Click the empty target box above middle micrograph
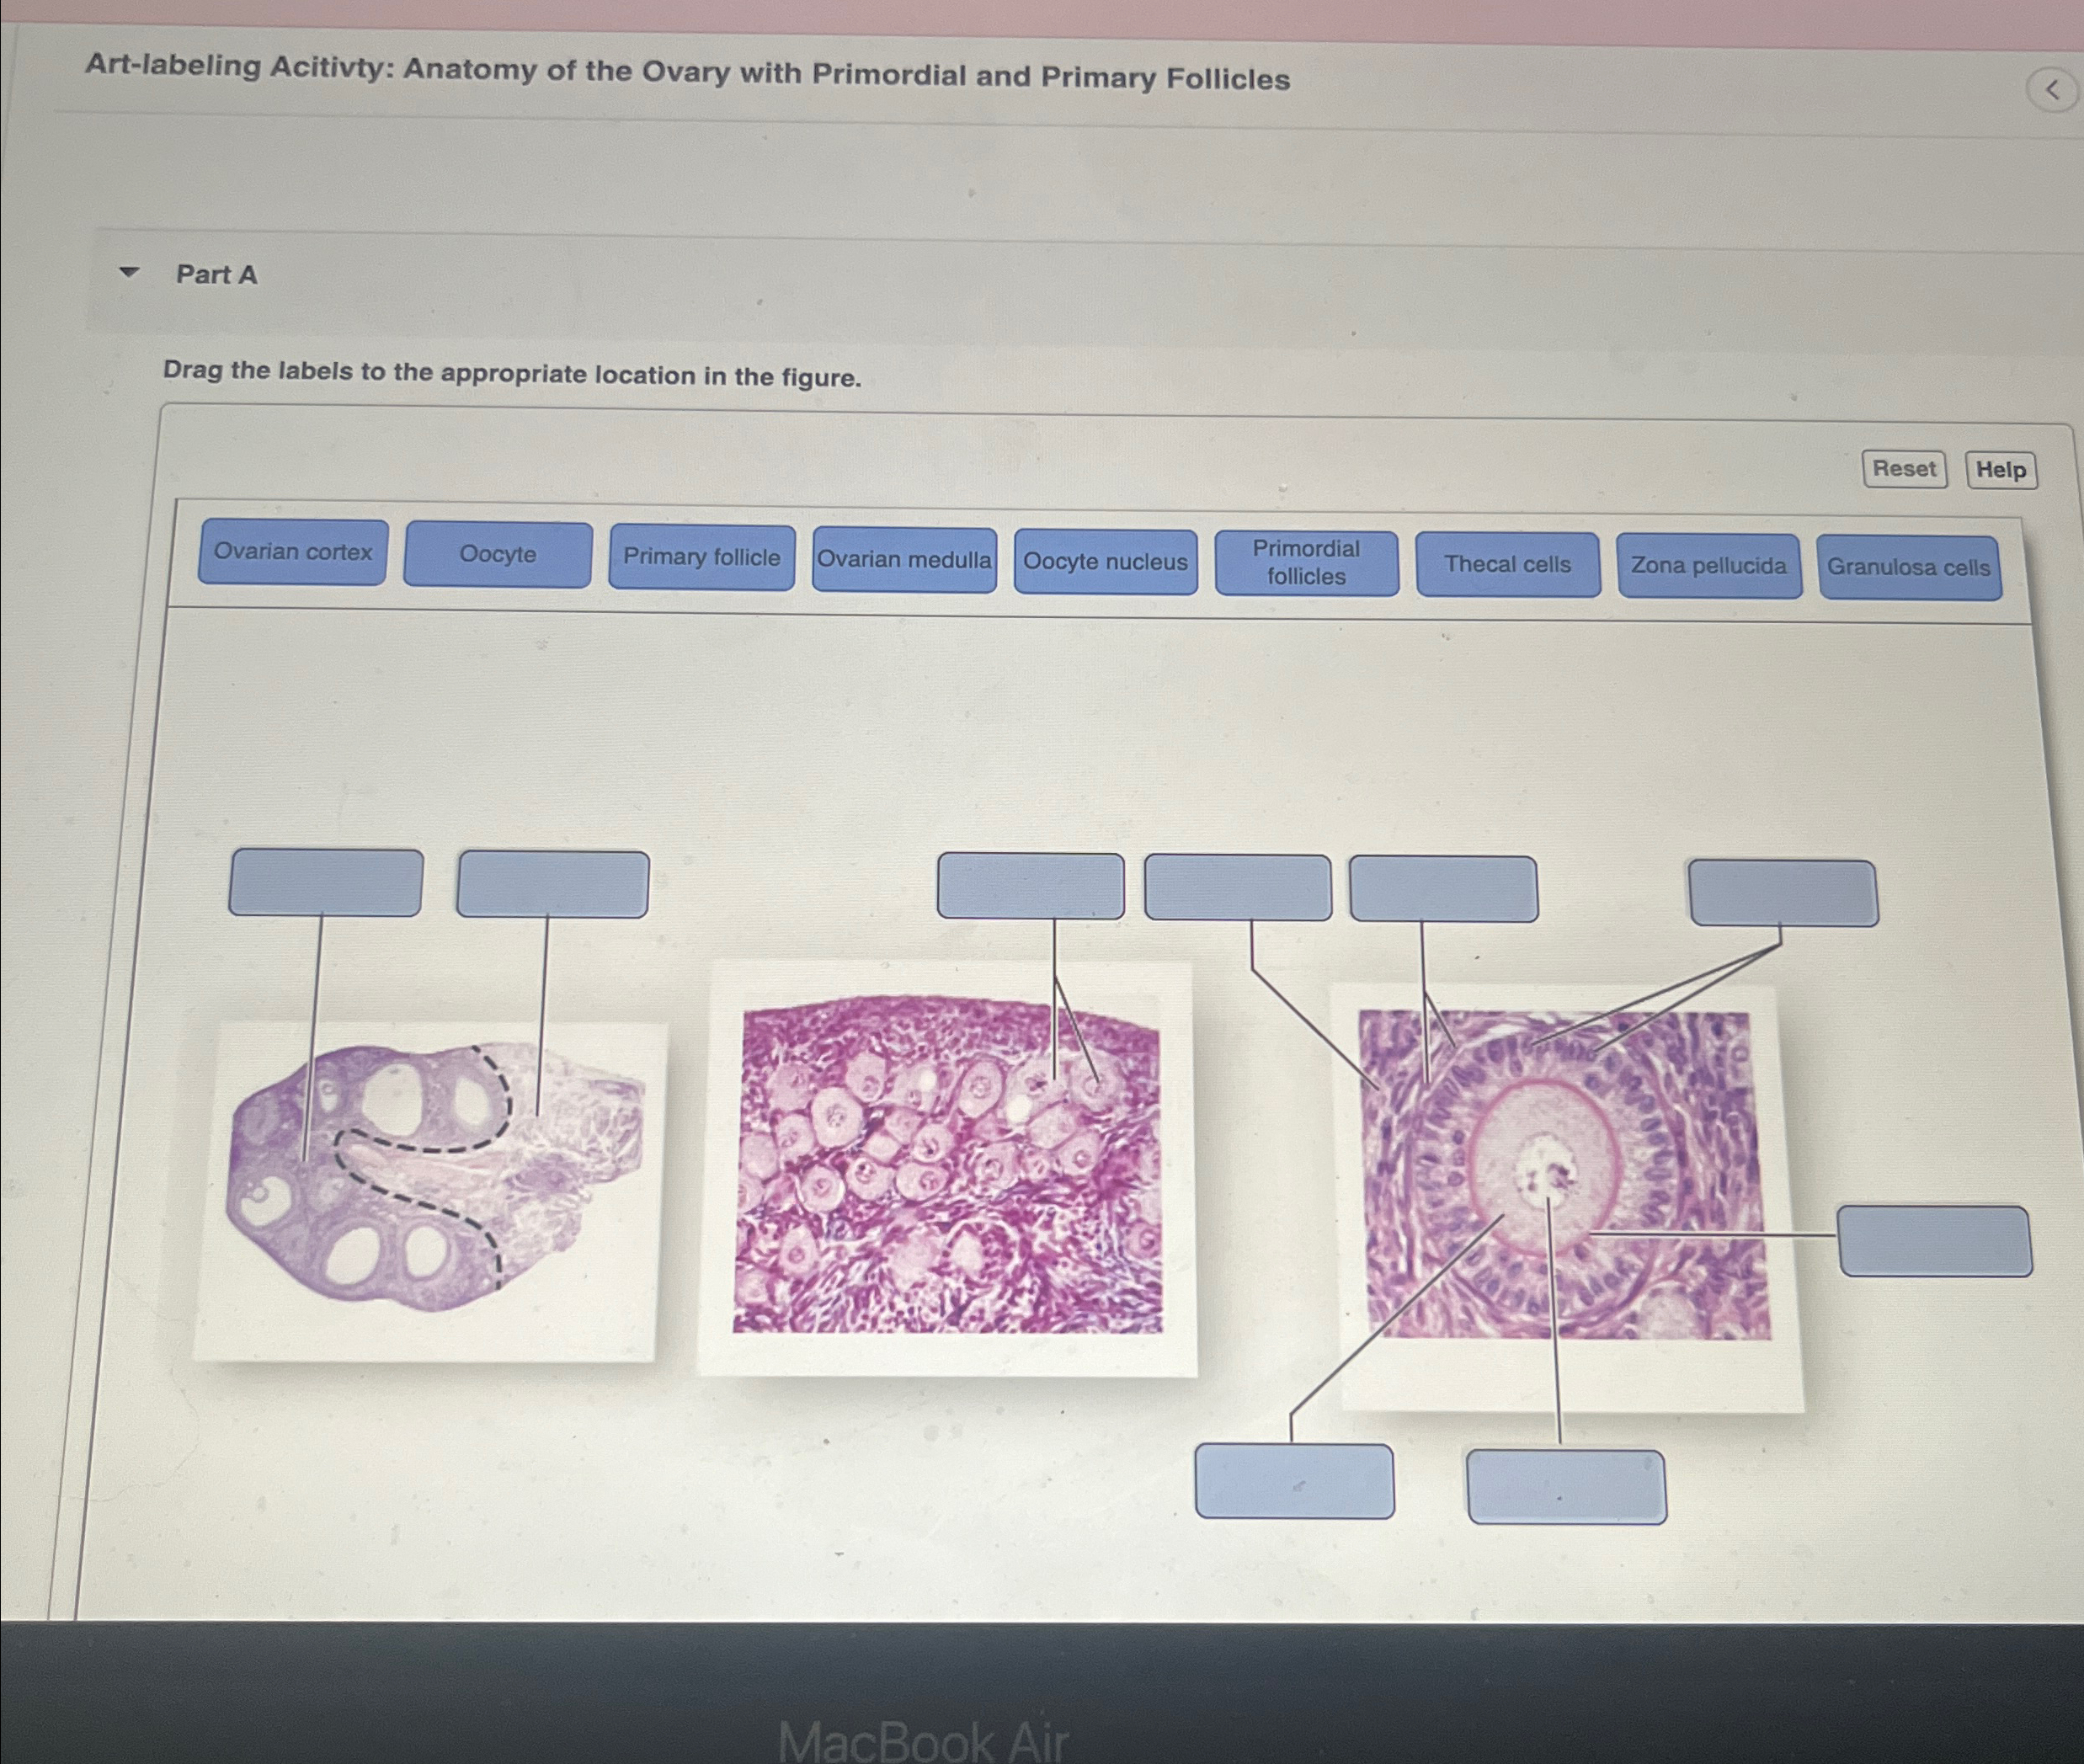The width and height of the screenshot is (2084, 1764). click(x=1031, y=886)
